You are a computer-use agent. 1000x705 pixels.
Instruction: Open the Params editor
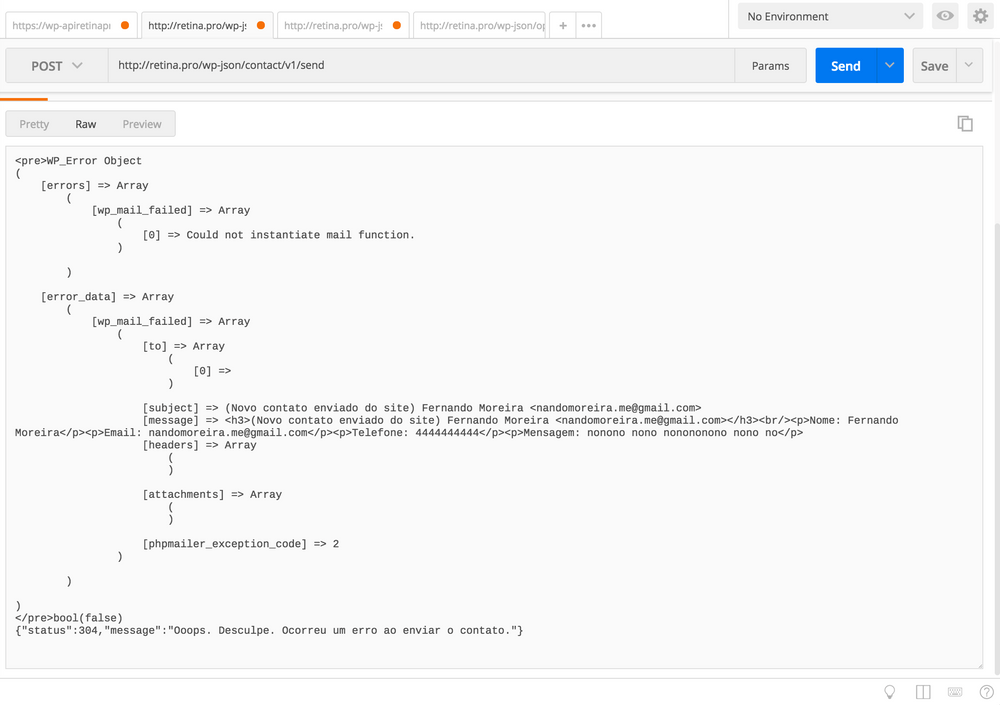click(x=770, y=66)
